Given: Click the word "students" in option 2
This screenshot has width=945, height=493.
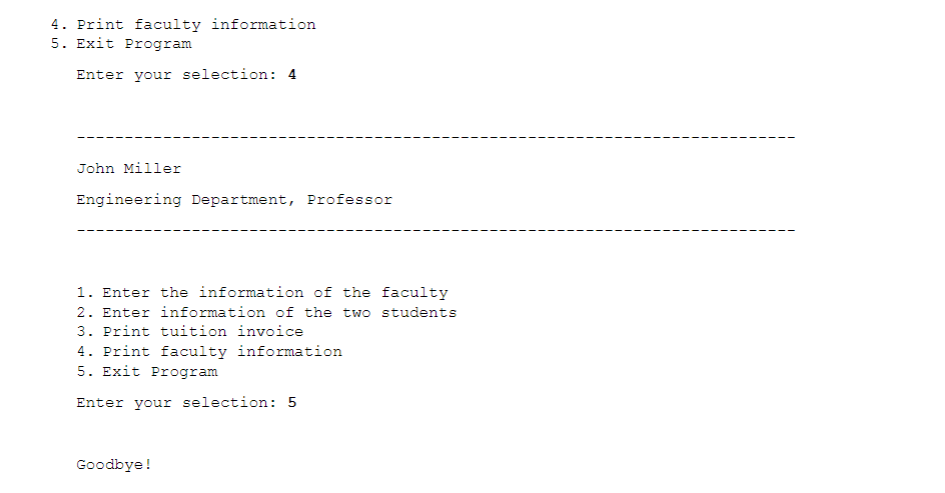Looking at the screenshot, I should tap(419, 312).
